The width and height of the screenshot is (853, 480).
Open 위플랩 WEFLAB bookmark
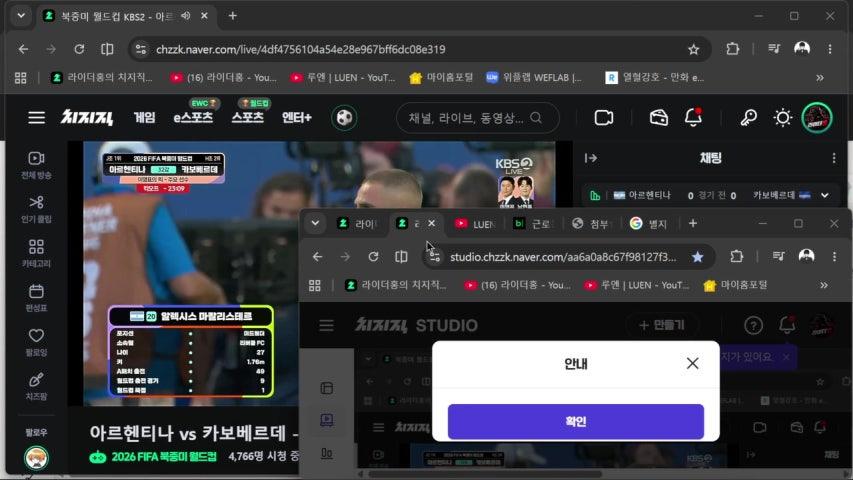pos(534,78)
